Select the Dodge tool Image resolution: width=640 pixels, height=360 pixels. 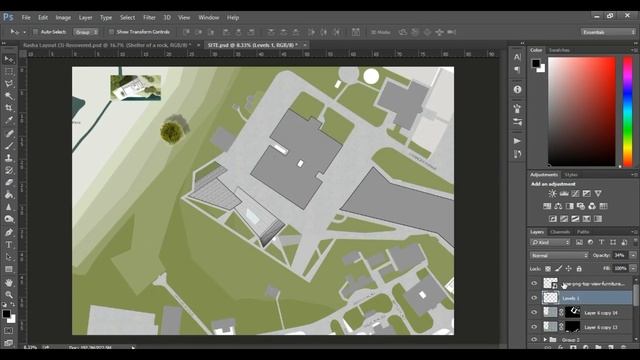tap(9, 219)
